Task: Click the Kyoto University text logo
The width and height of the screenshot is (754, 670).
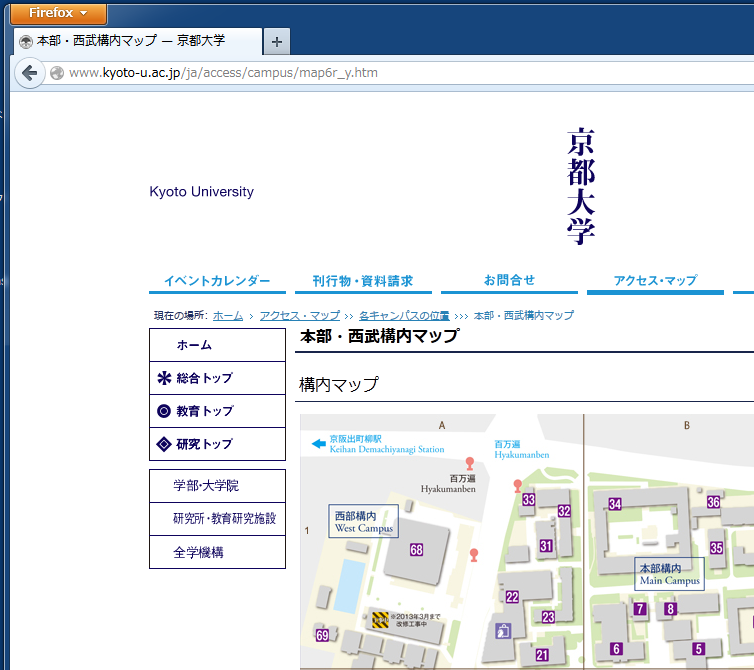Action: tap(201, 191)
